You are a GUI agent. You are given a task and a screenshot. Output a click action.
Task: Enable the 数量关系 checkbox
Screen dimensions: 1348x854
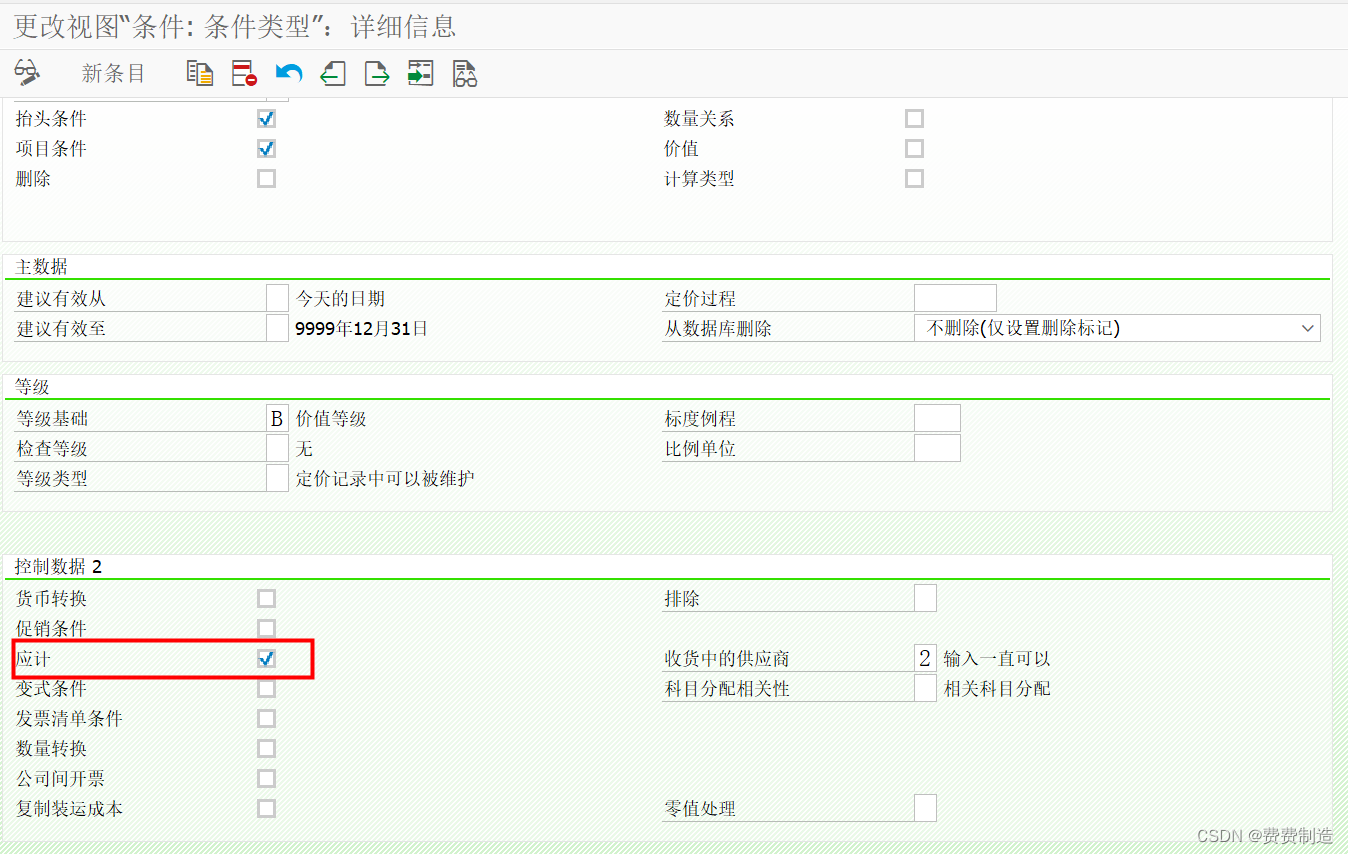tap(914, 119)
